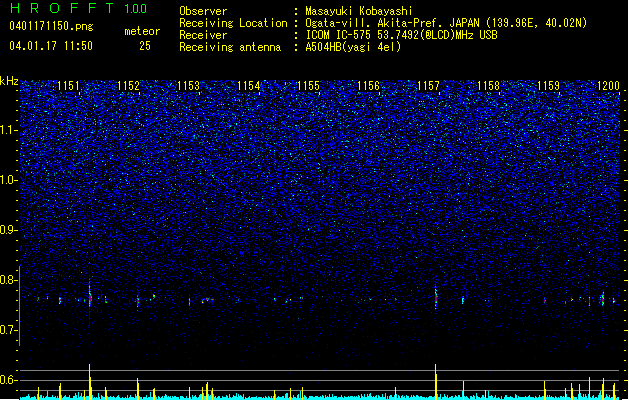
Task: Click the date stamp 04.01.17 11:50
Action: [51, 46]
